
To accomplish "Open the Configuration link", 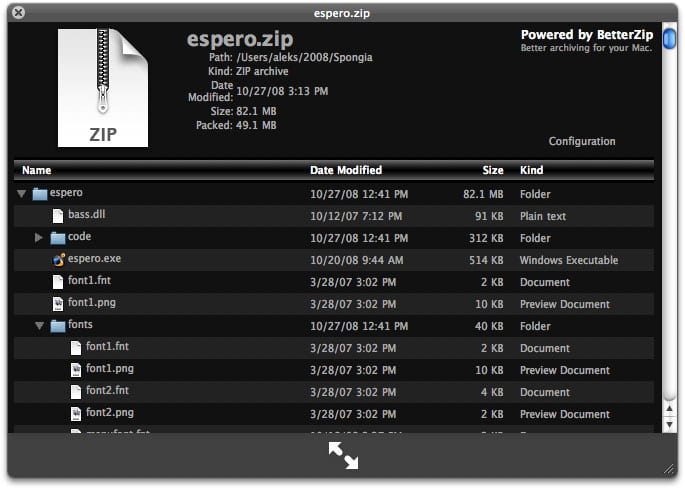I will point(582,141).
